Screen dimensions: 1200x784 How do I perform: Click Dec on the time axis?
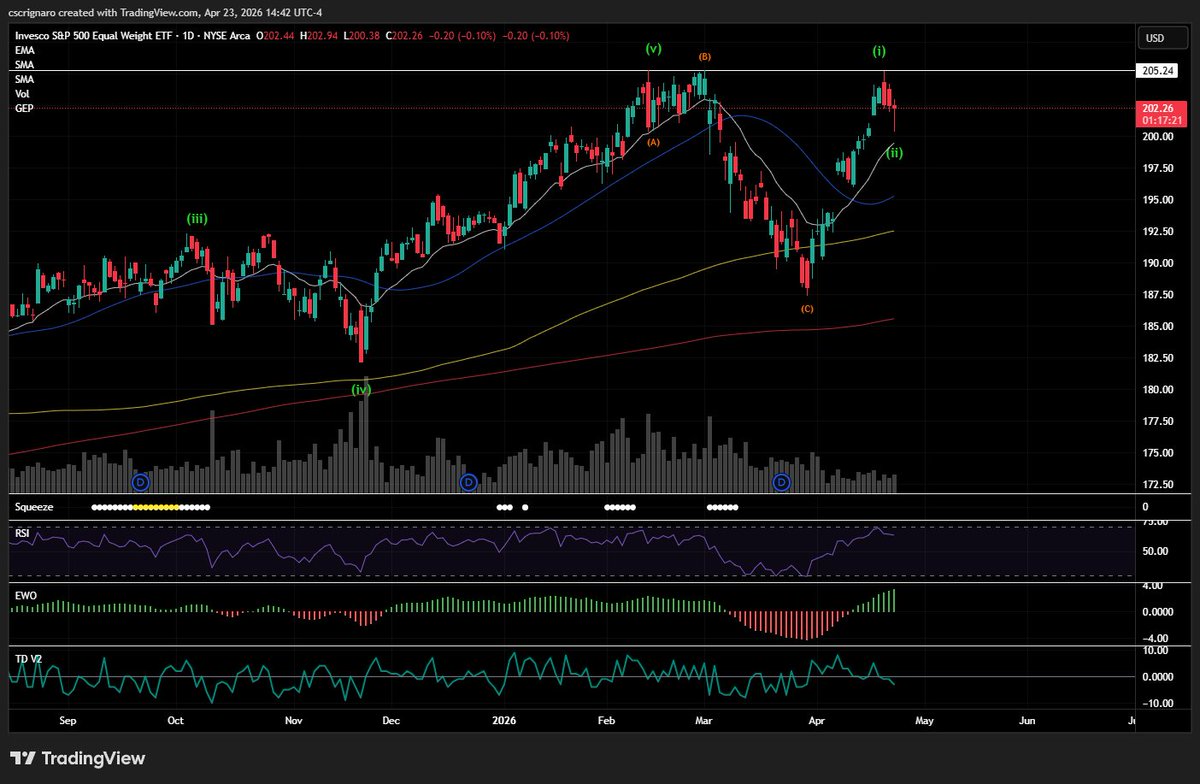[391, 719]
